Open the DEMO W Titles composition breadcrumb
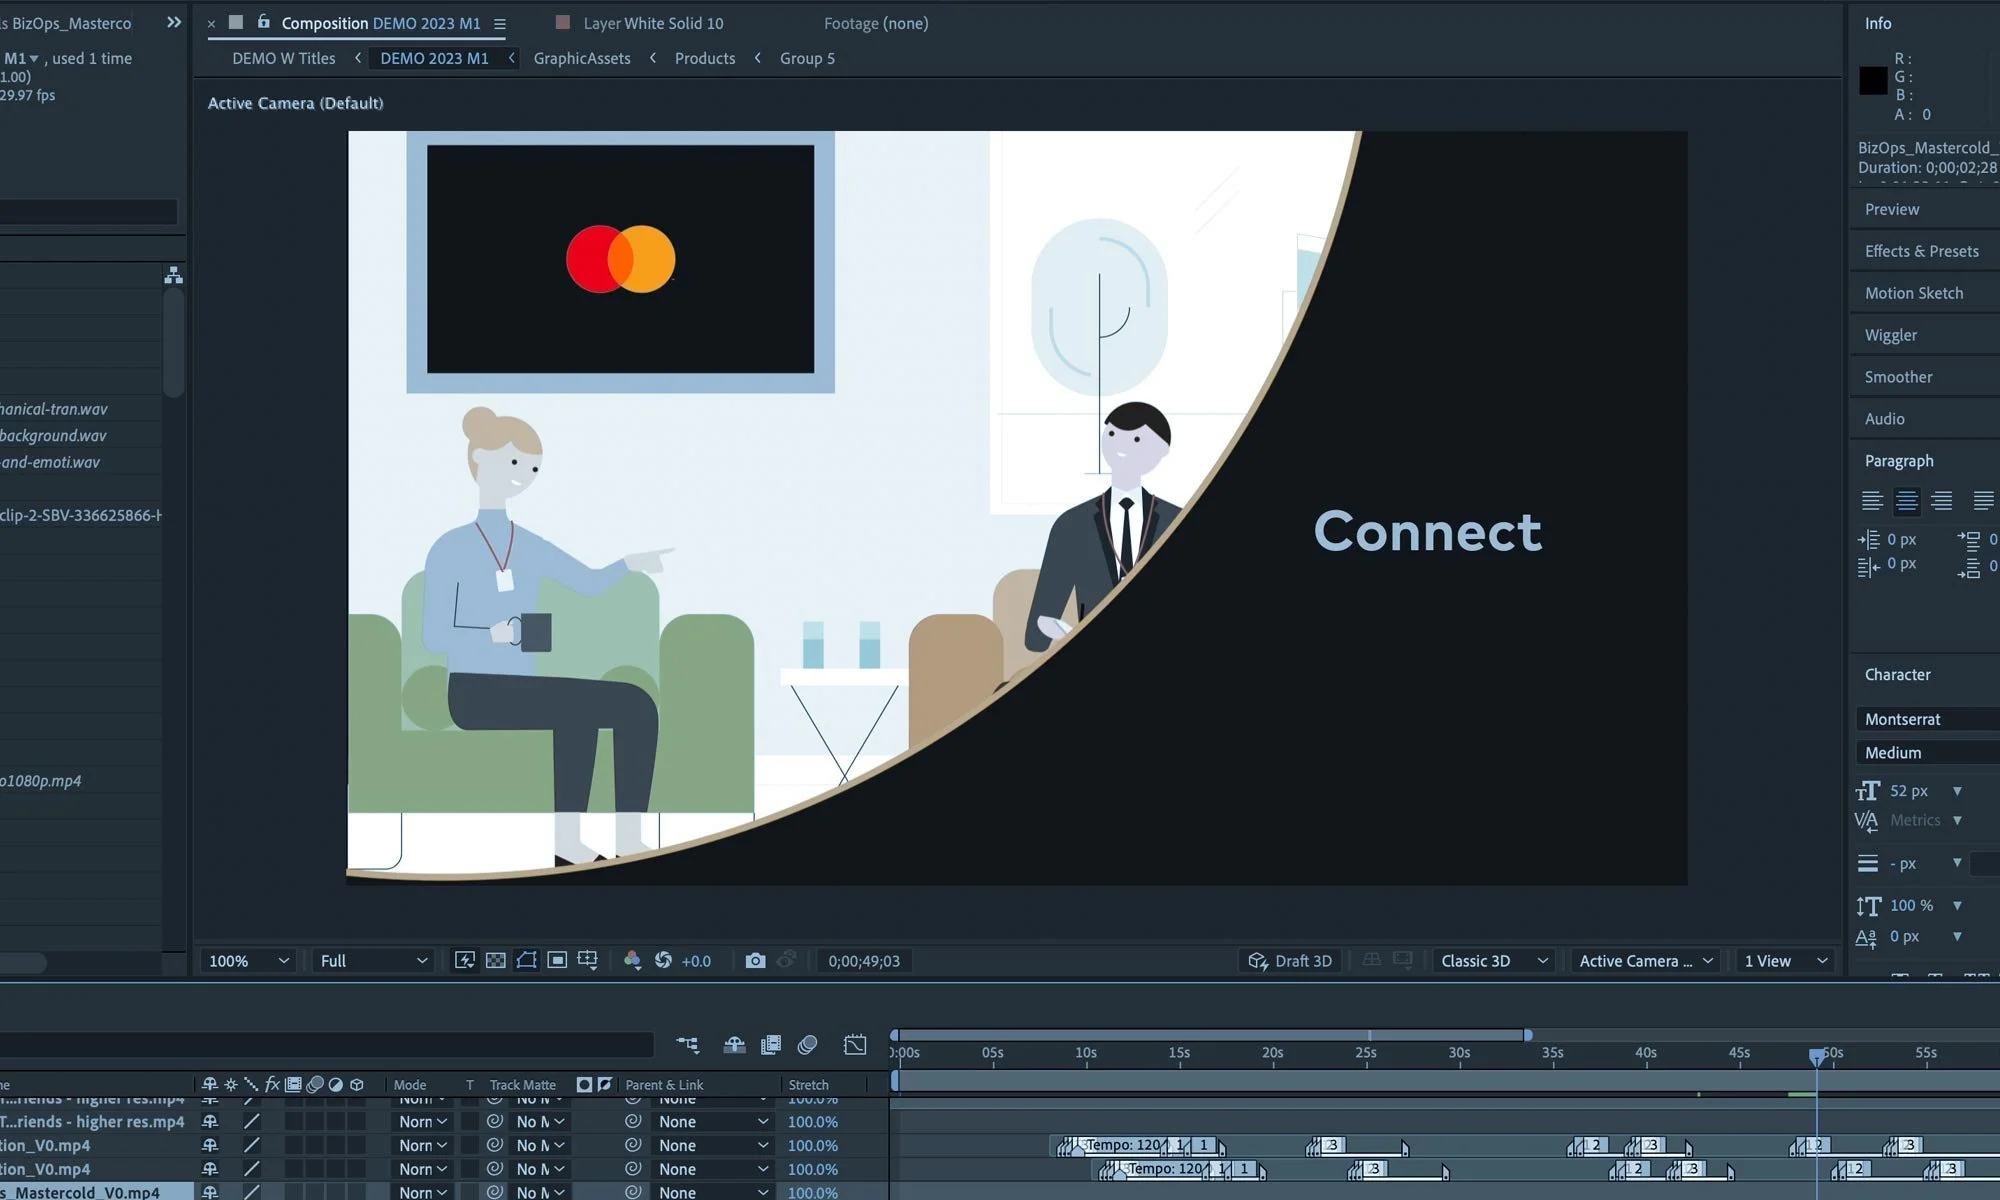Viewport: 2000px width, 1200px height. (284, 58)
